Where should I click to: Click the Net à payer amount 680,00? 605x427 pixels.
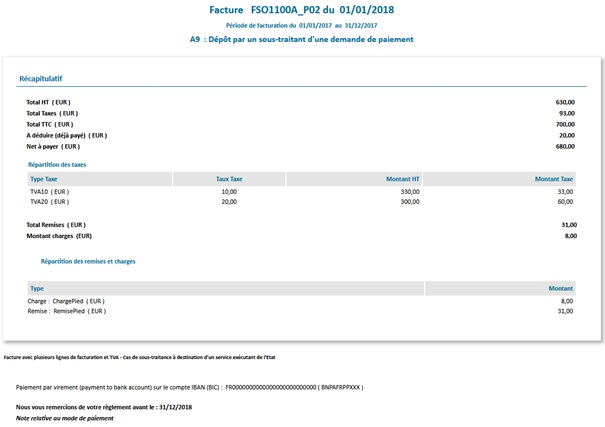(x=565, y=146)
